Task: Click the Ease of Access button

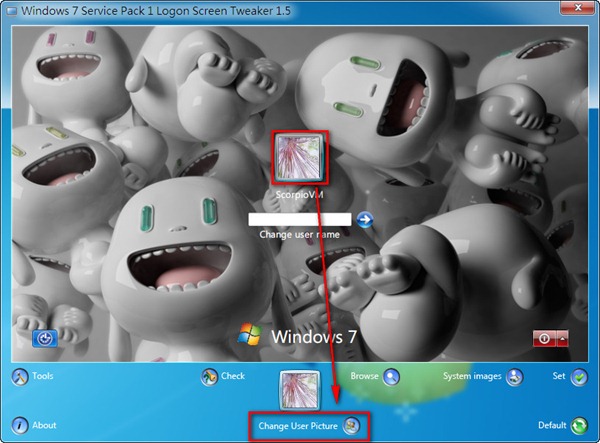Action: tap(44, 338)
